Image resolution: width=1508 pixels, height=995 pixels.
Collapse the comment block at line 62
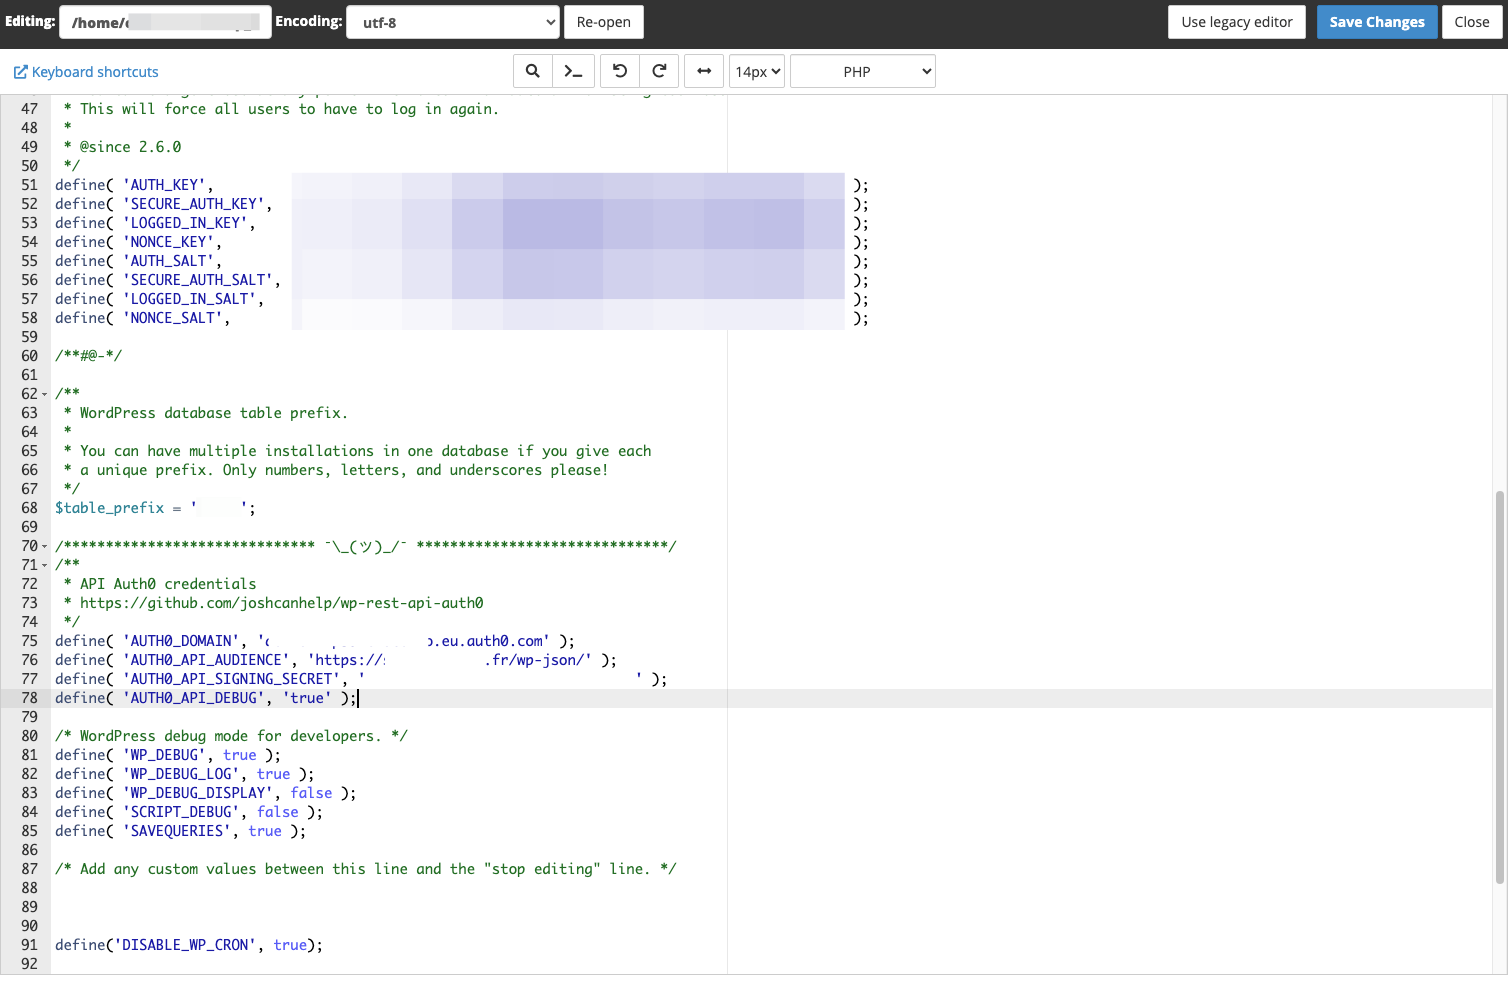(44, 394)
